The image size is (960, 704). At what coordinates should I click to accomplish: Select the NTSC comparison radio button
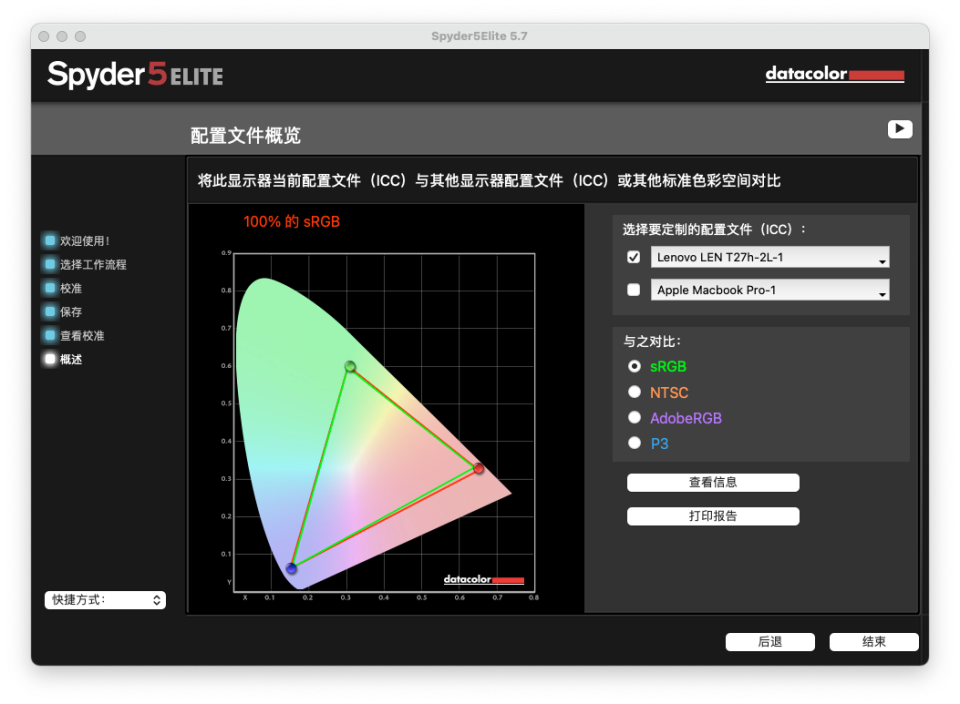point(634,392)
